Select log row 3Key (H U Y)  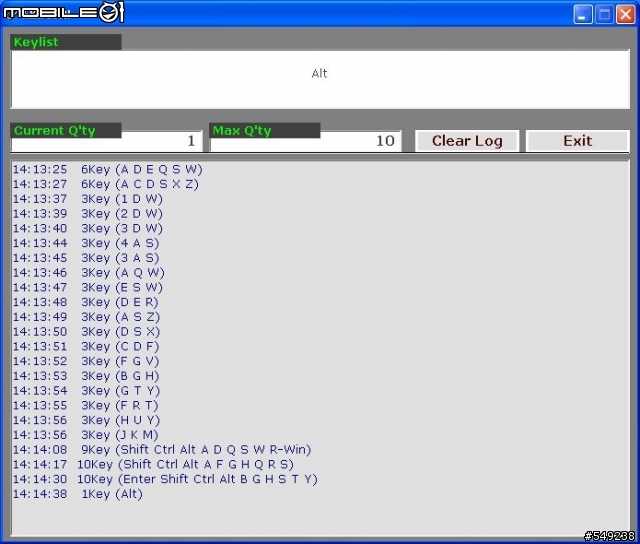point(86,420)
